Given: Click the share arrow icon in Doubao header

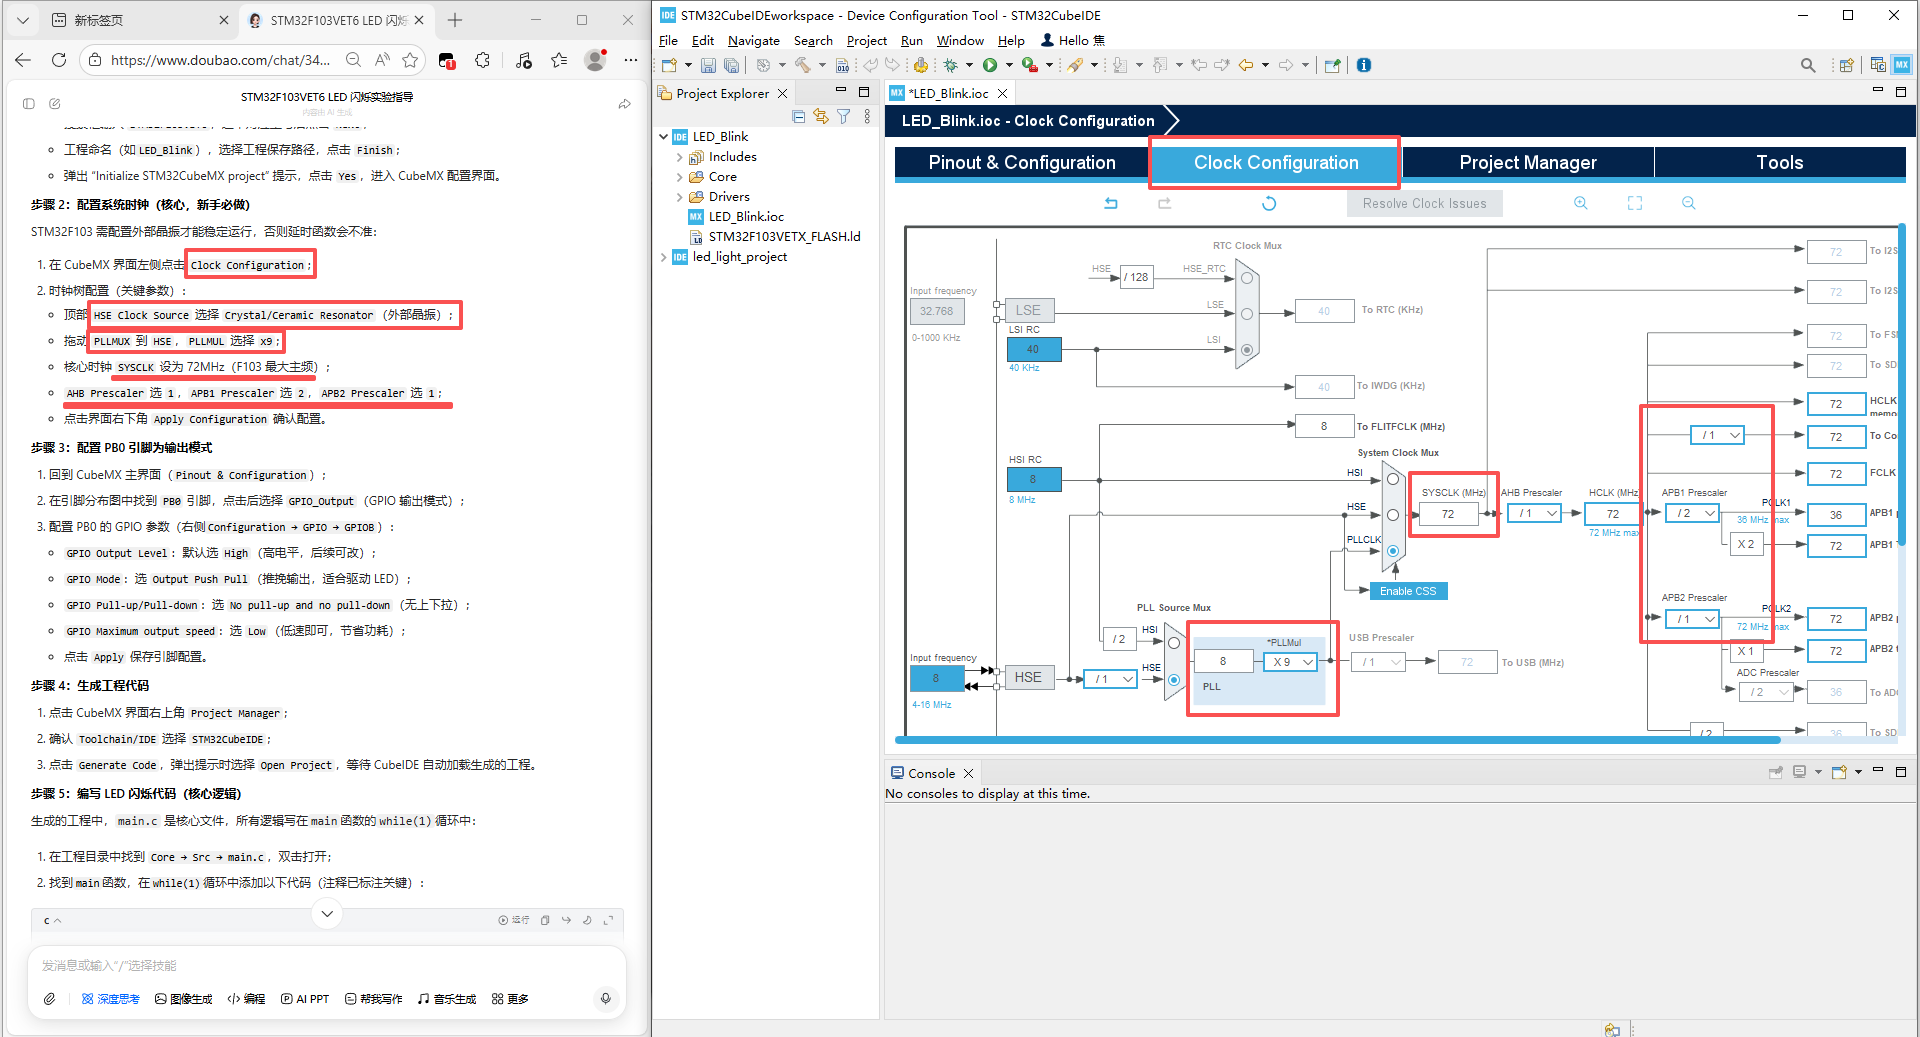Looking at the screenshot, I should [x=625, y=104].
